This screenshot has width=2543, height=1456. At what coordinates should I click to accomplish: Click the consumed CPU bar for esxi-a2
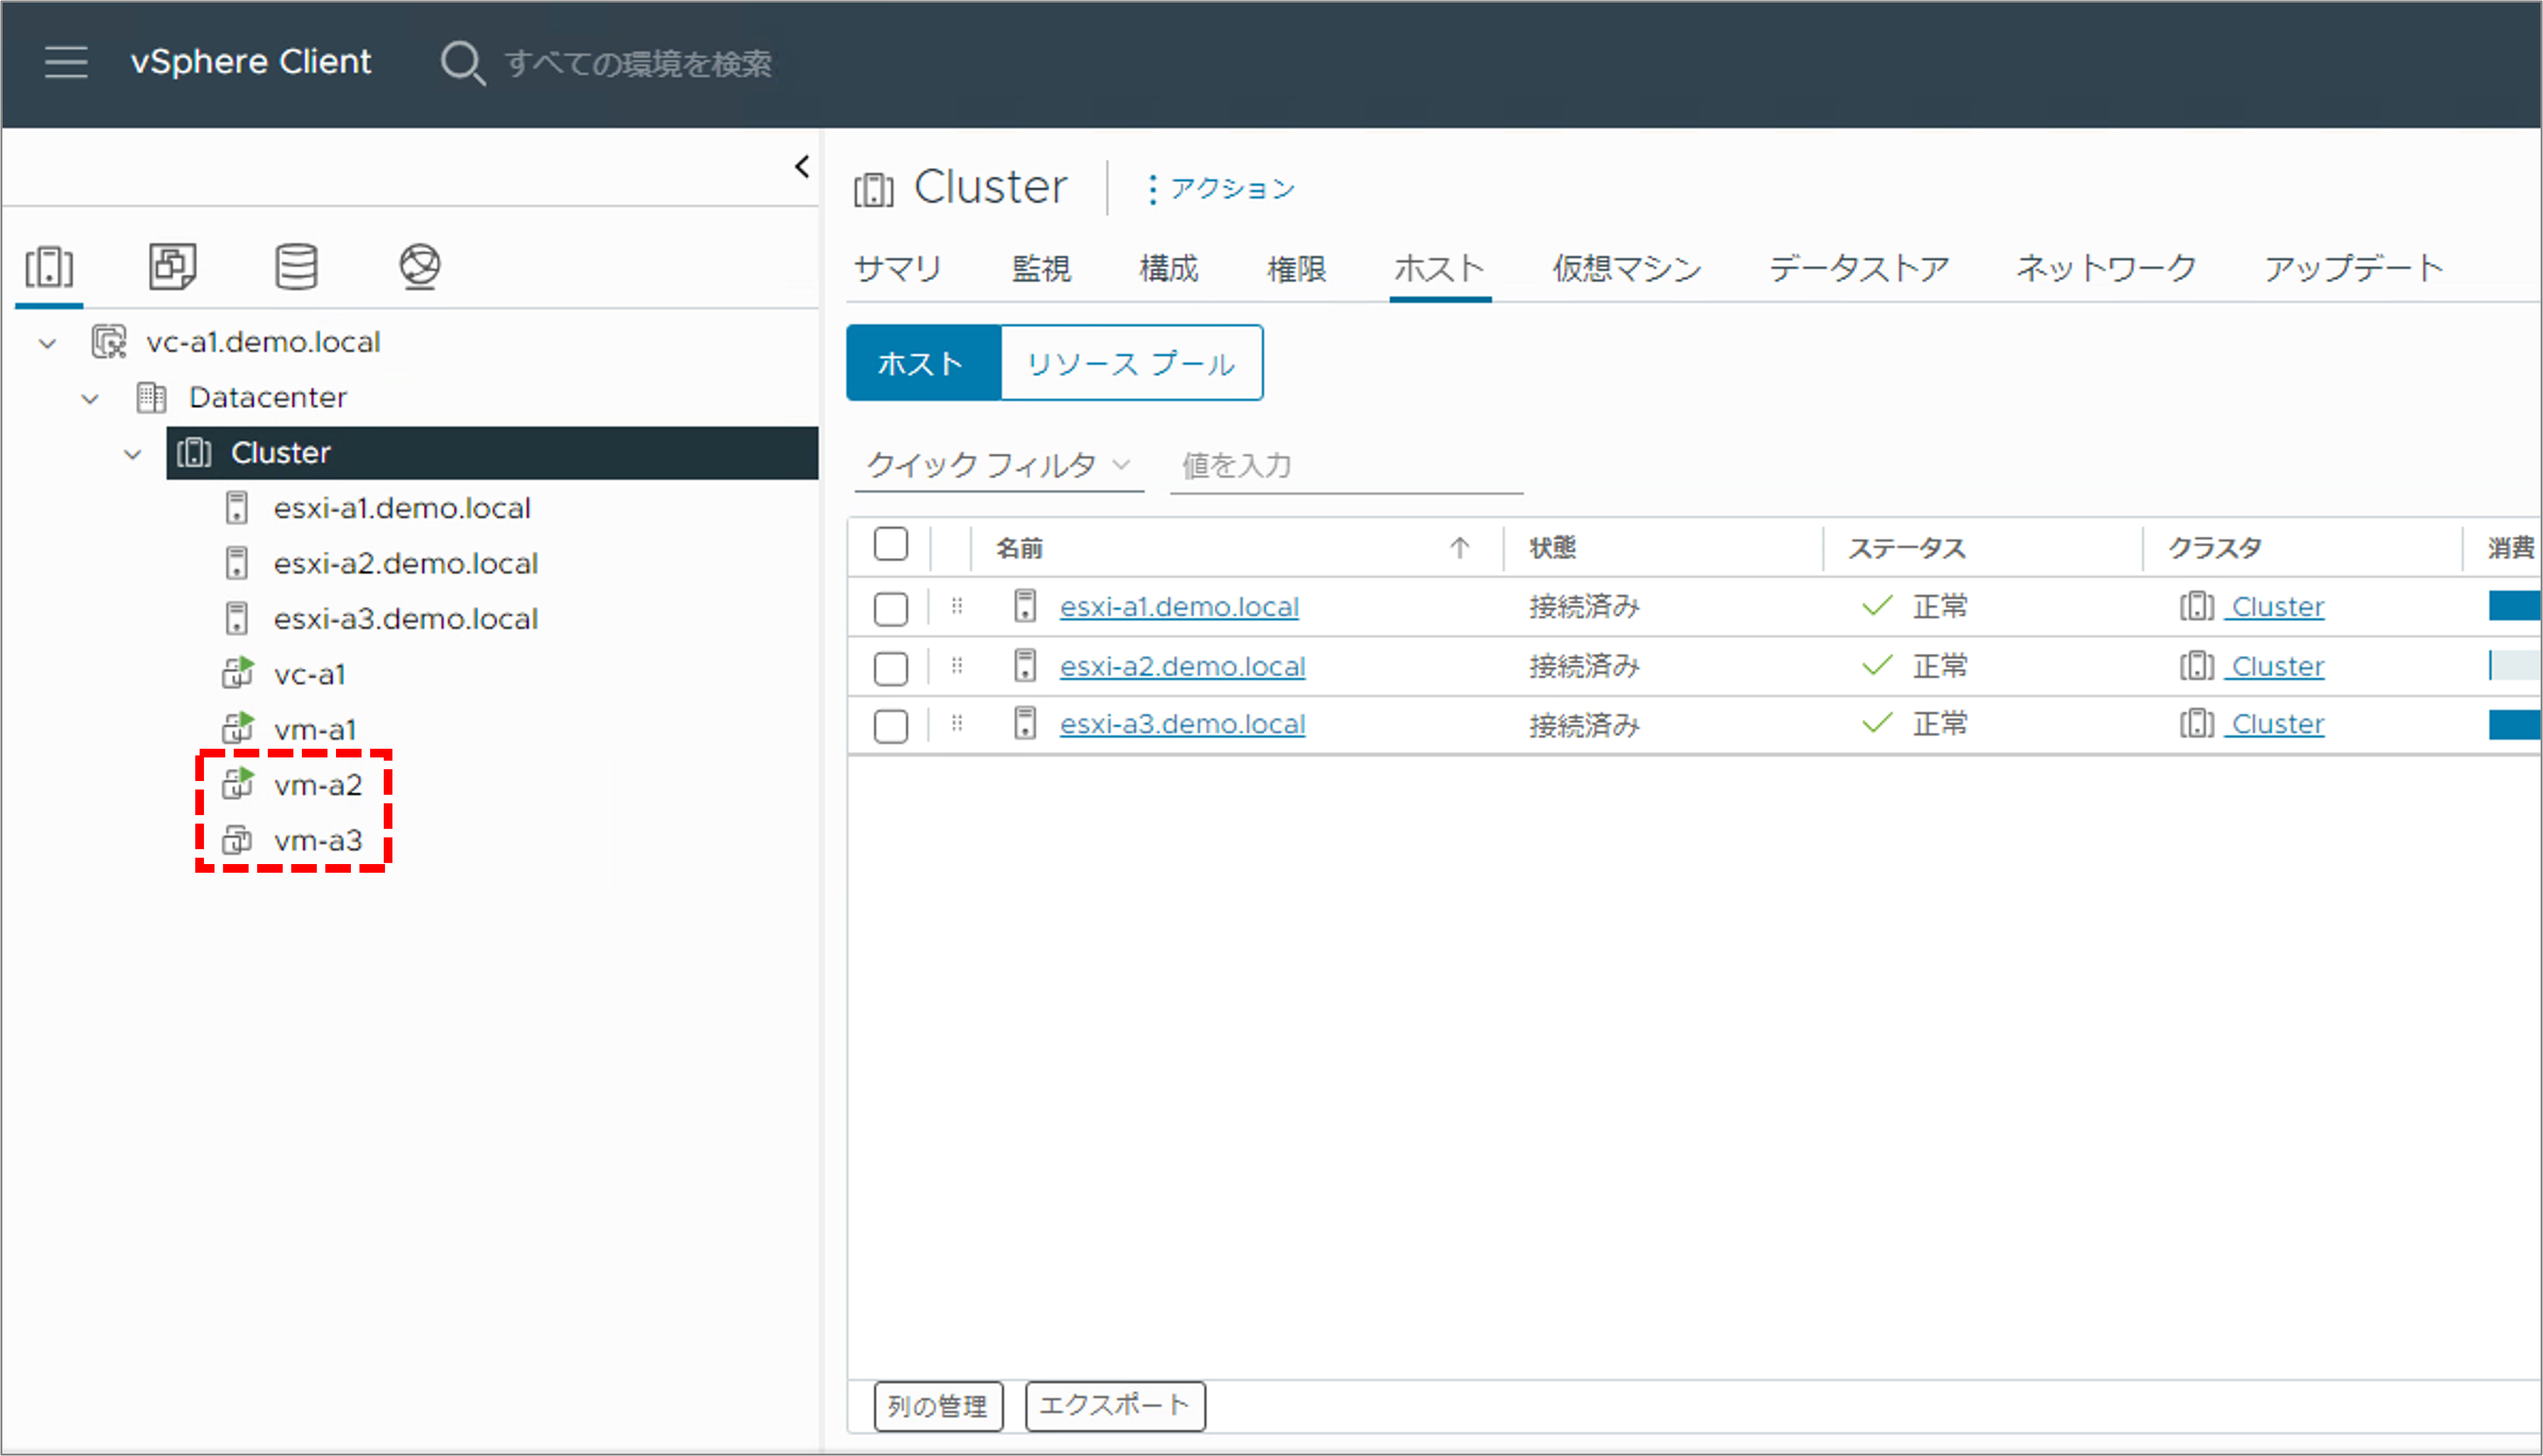click(2514, 666)
